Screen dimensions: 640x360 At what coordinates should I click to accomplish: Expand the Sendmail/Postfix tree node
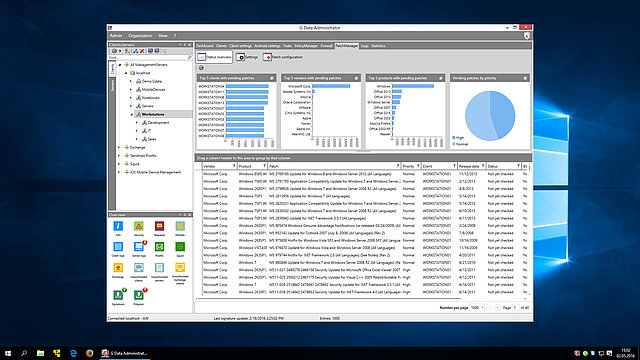point(119,156)
